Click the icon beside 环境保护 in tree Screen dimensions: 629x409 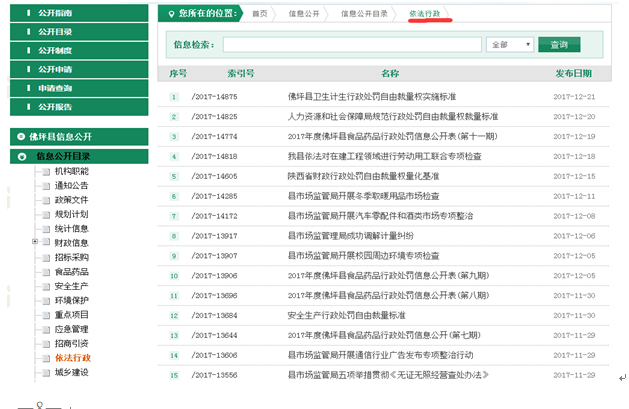[46, 300]
